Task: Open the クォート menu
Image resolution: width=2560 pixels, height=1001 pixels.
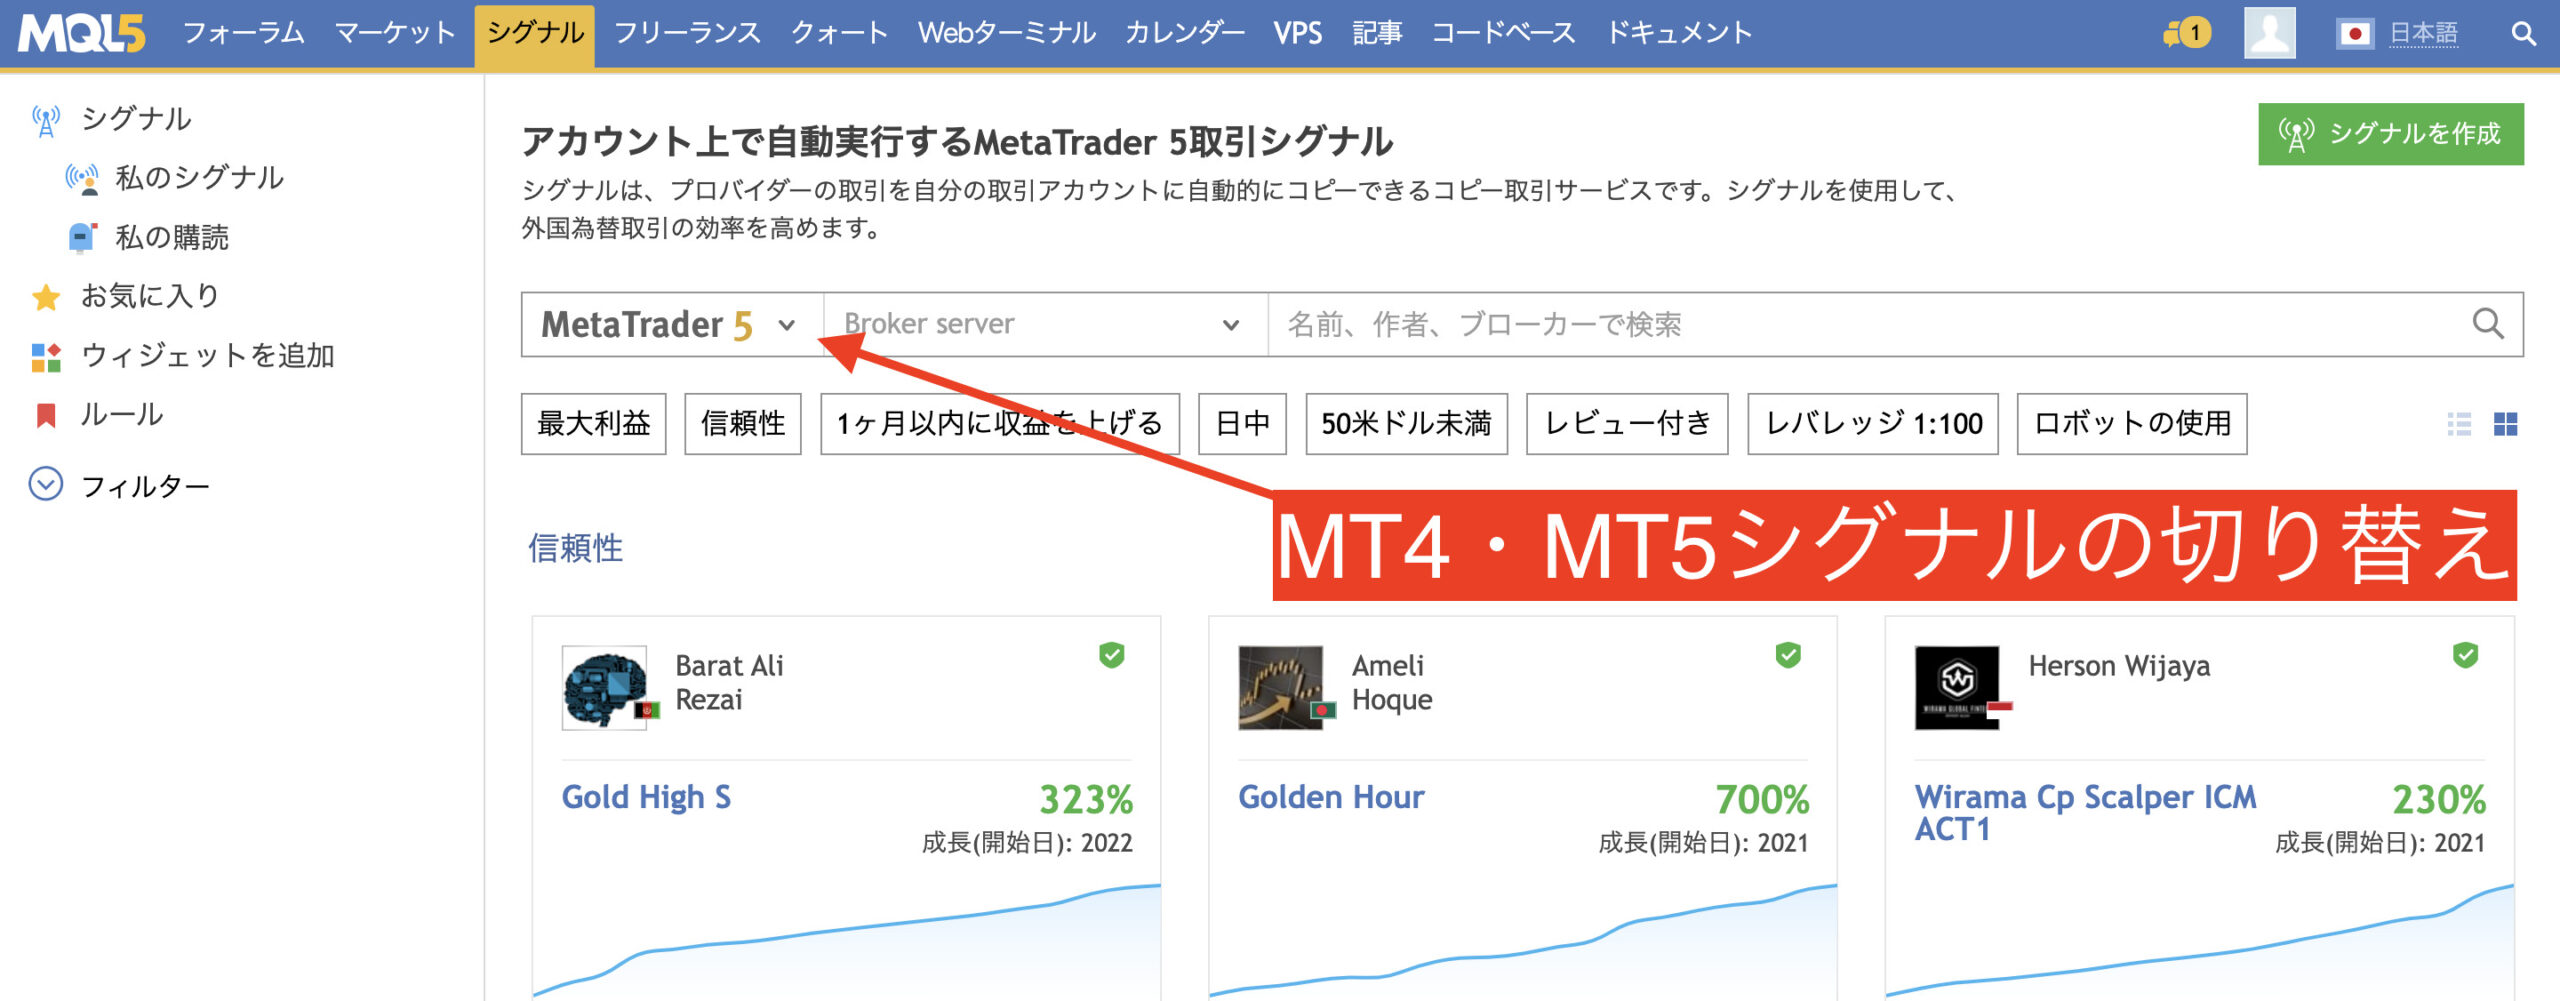Action: pyautogui.click(x=840, y=33)
